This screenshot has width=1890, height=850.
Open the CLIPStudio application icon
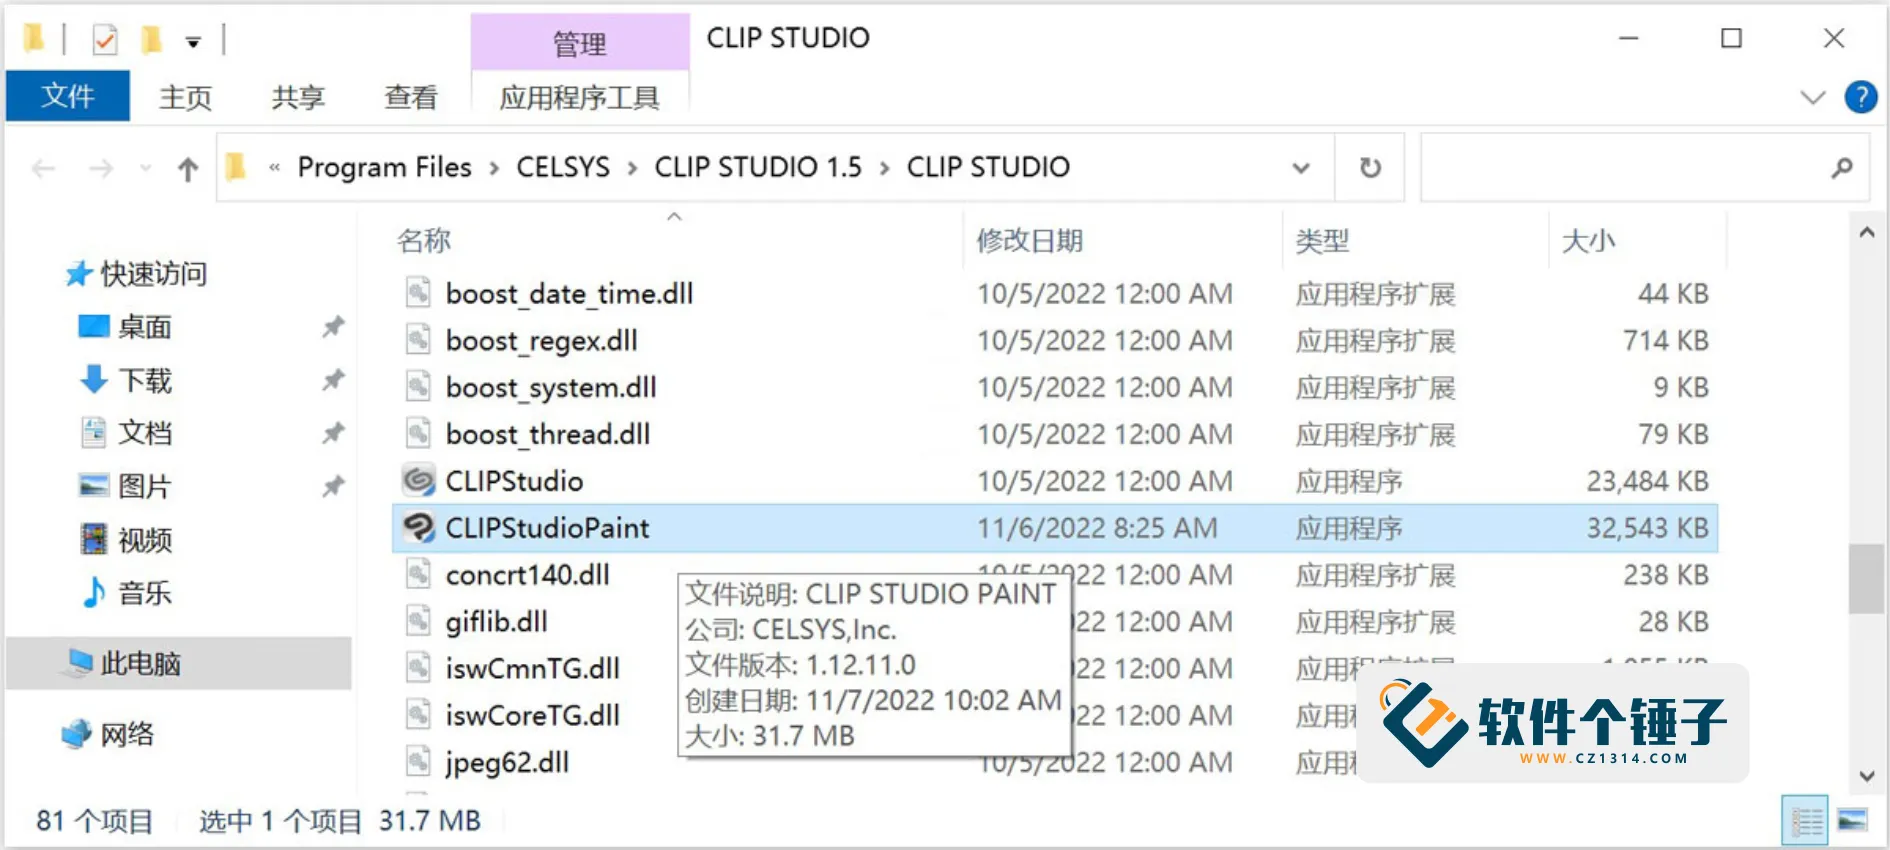click(418, 481)
